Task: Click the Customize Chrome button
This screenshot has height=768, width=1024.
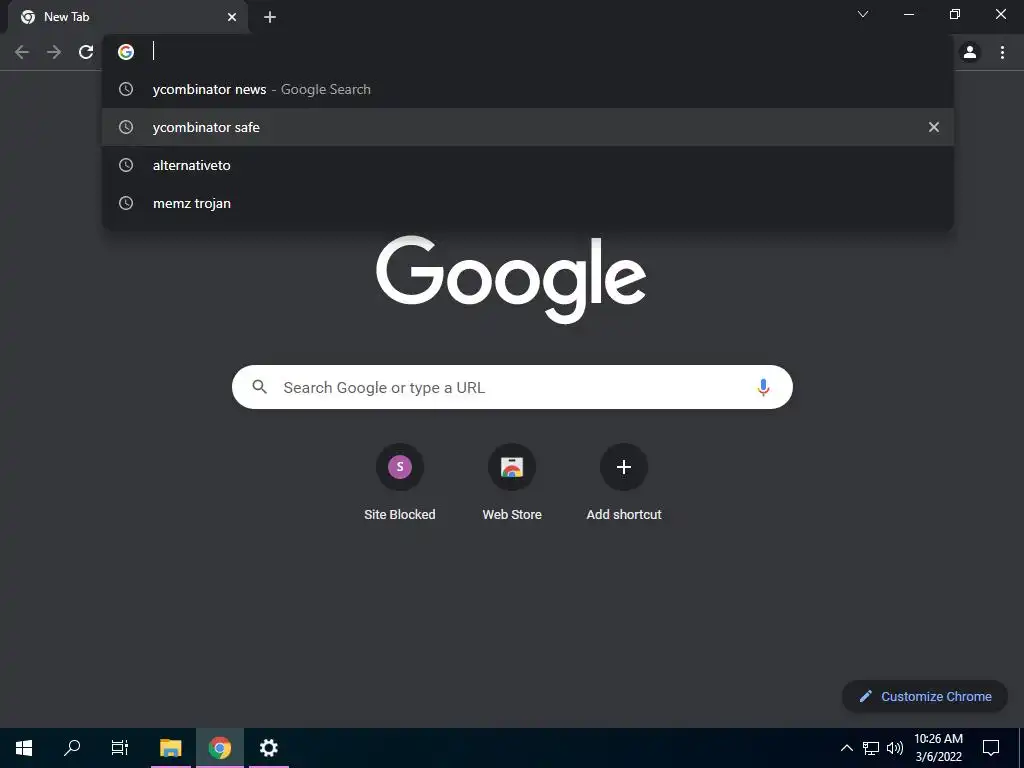Action: [x=925, y=696]
